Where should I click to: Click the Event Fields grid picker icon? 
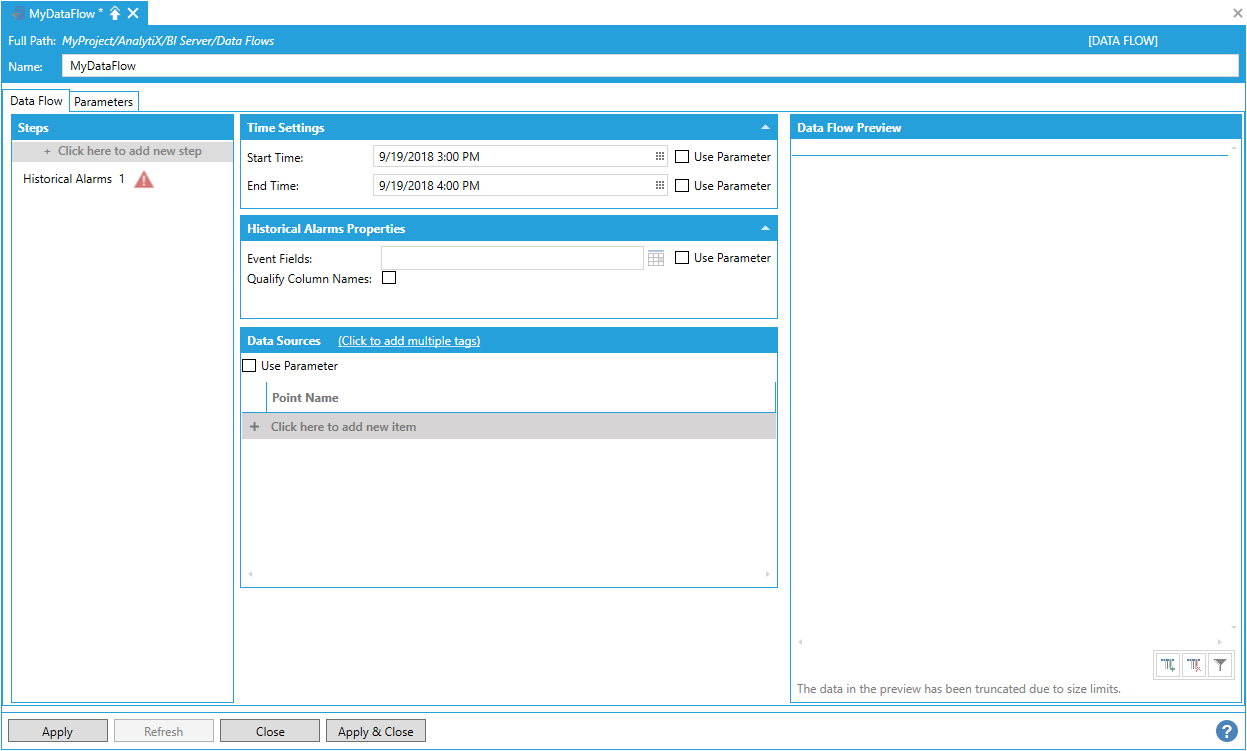click(656, 258)
